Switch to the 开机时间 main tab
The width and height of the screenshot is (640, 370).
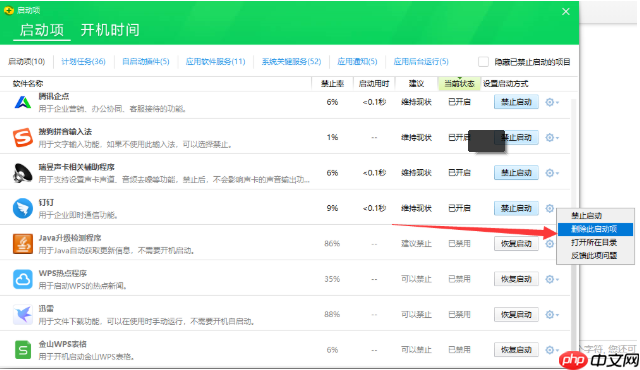110,30
